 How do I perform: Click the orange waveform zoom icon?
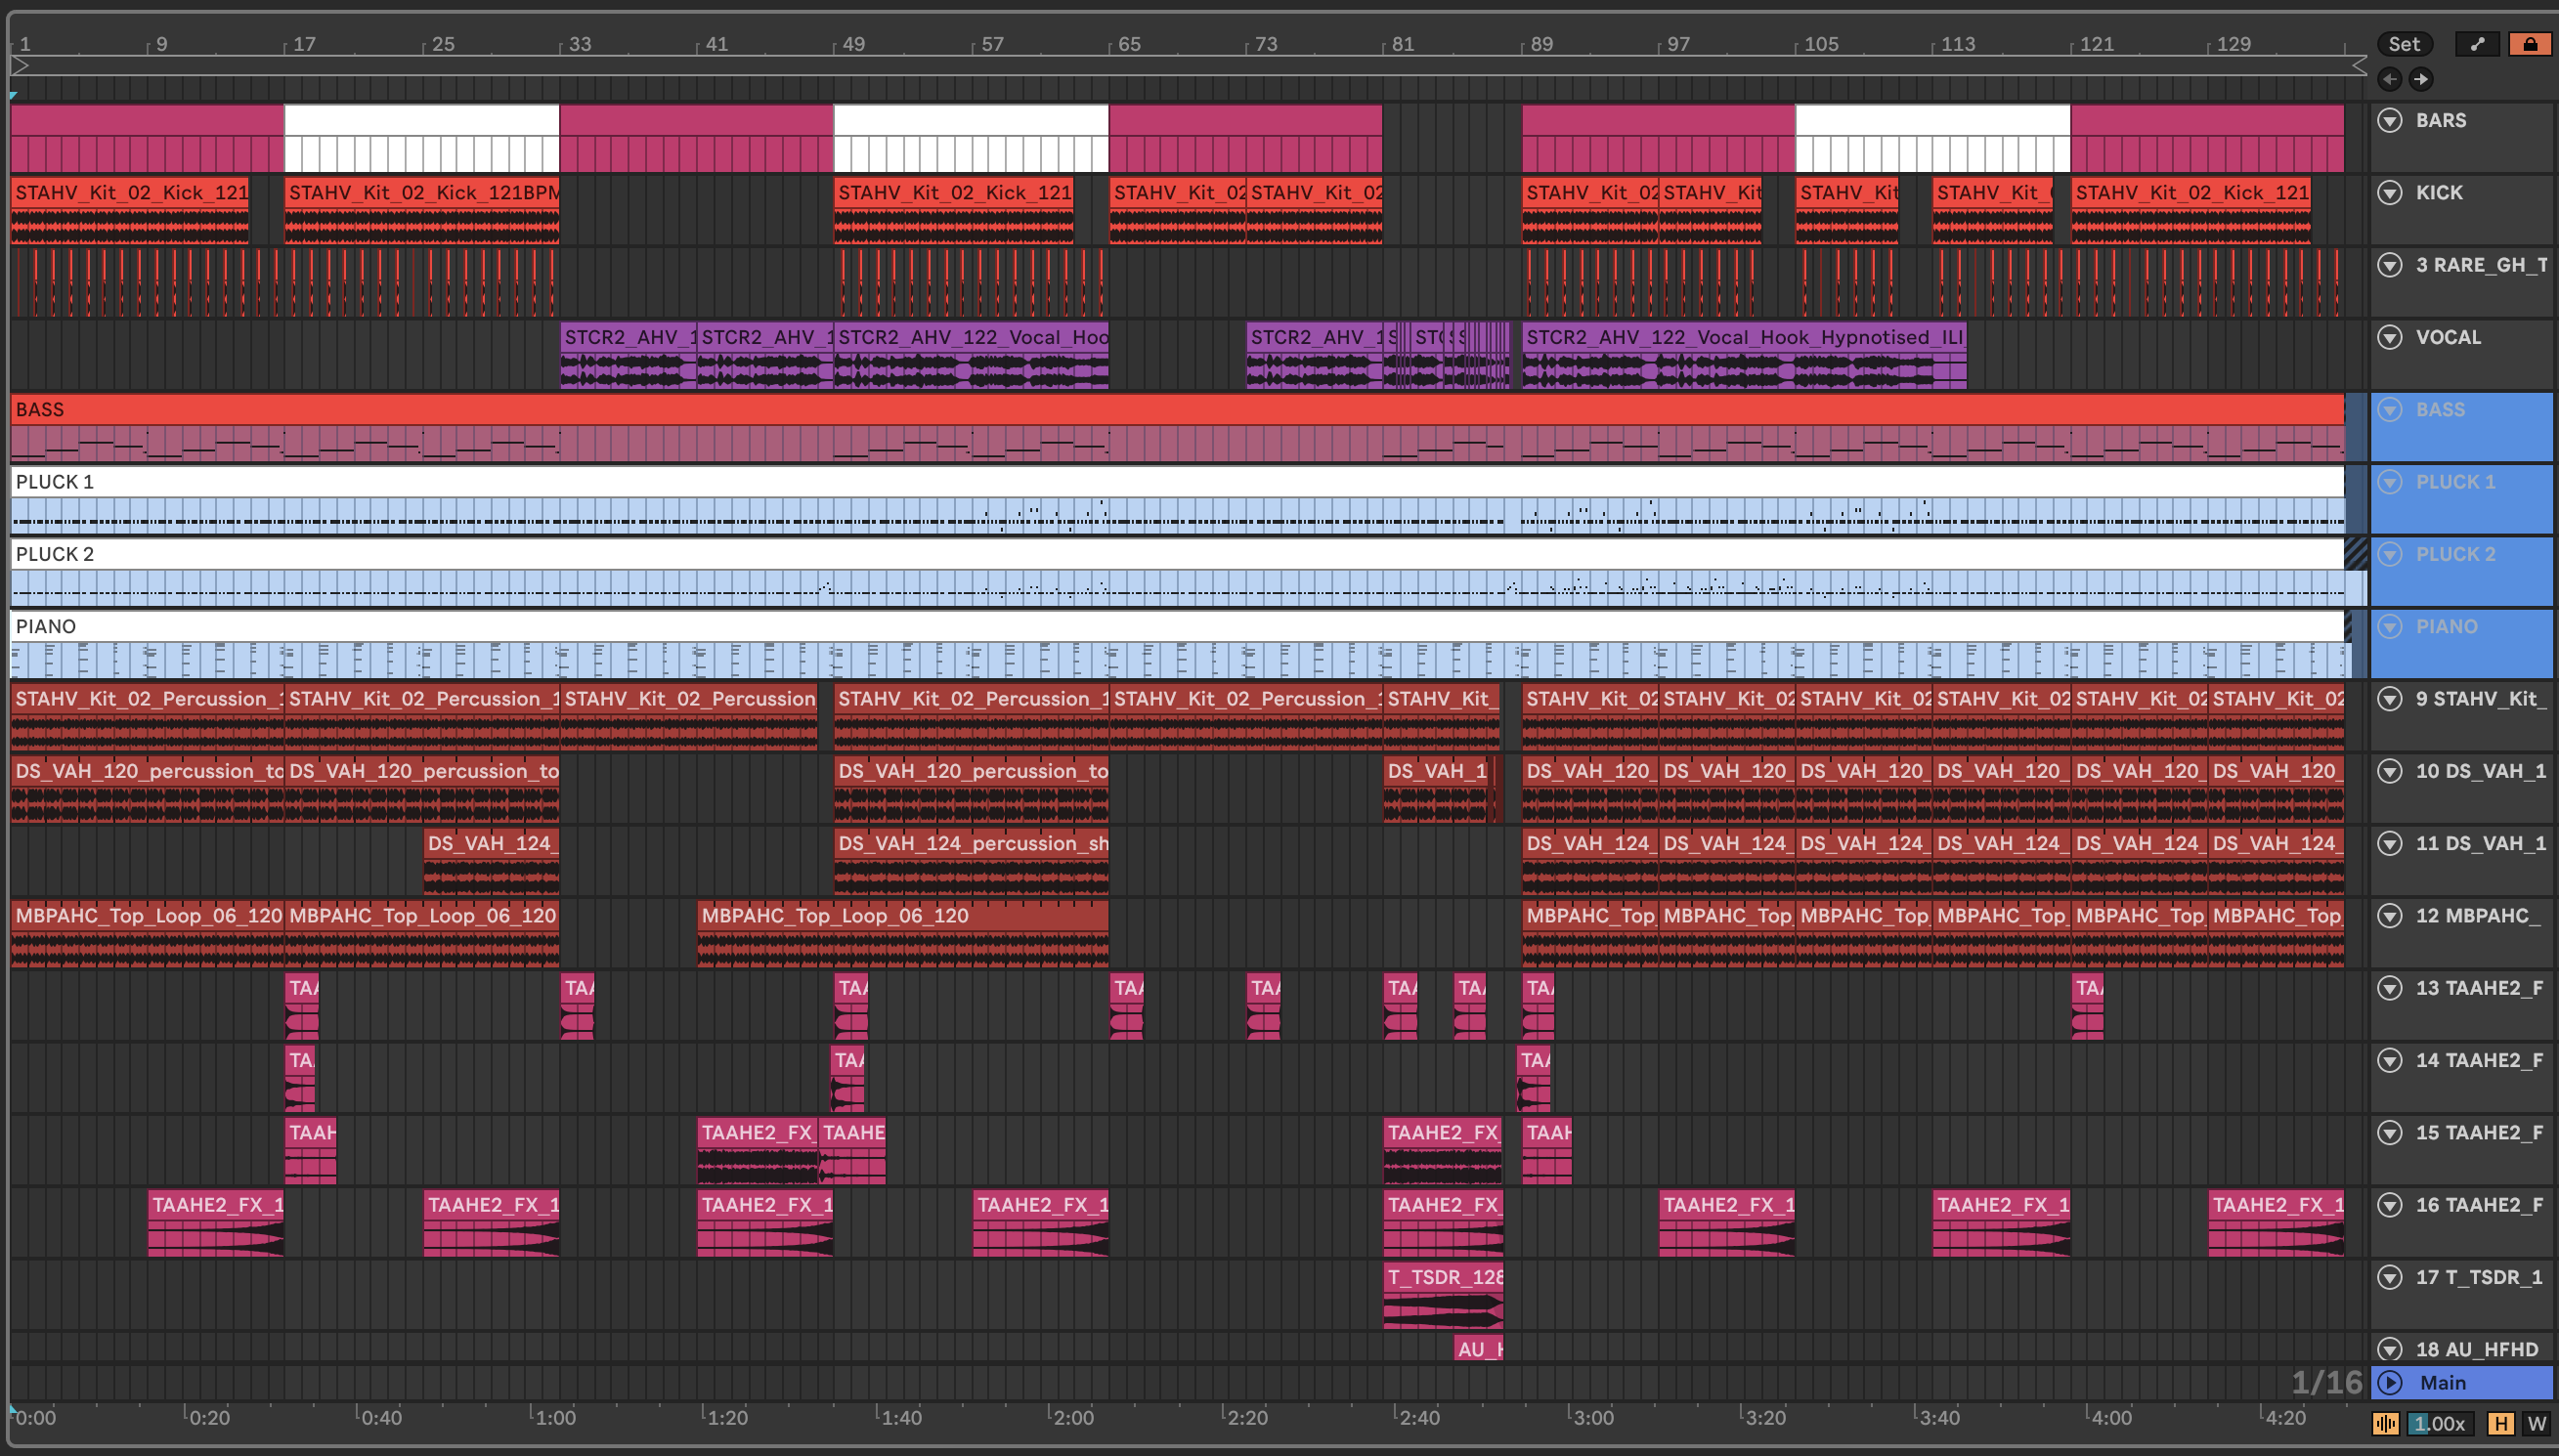pyautogui.click(x=2385, y=1423)
